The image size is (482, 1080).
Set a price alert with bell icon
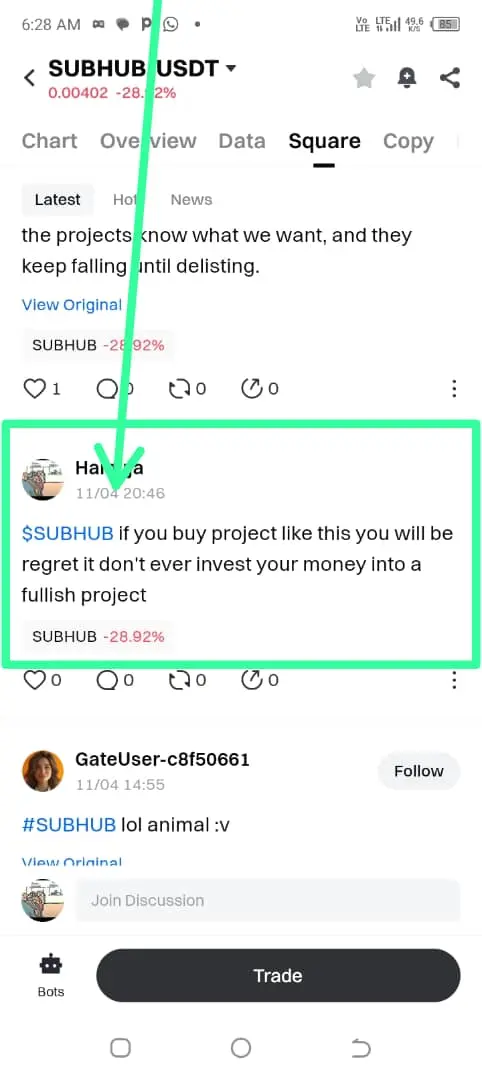(x=407, y=78)
